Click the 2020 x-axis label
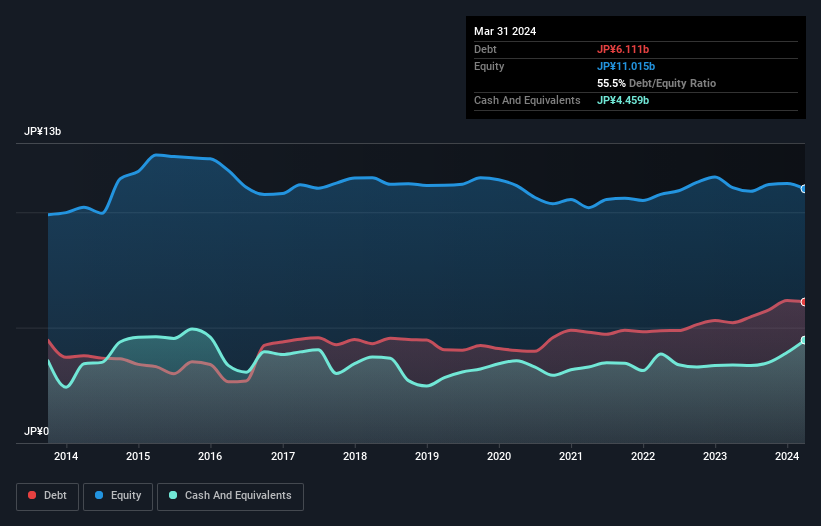 pos(499,456)
